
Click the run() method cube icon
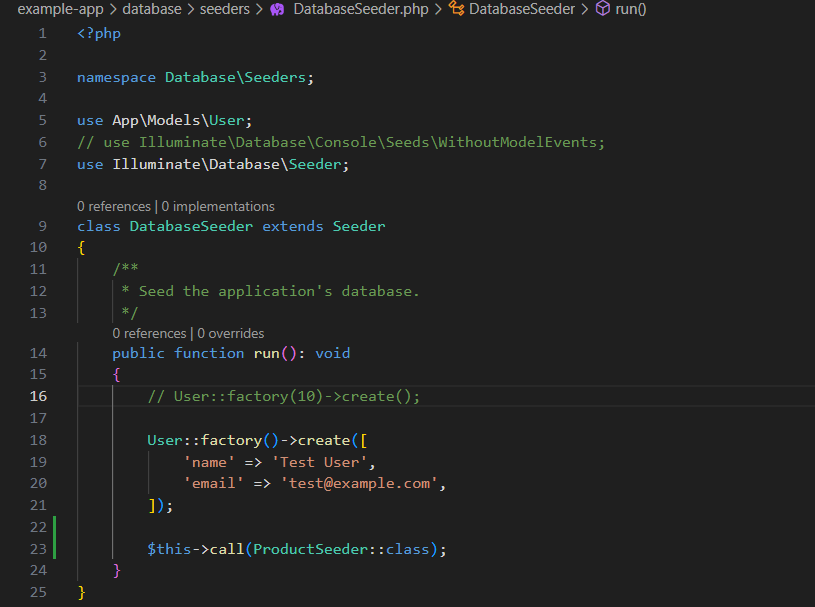(602, 8)
